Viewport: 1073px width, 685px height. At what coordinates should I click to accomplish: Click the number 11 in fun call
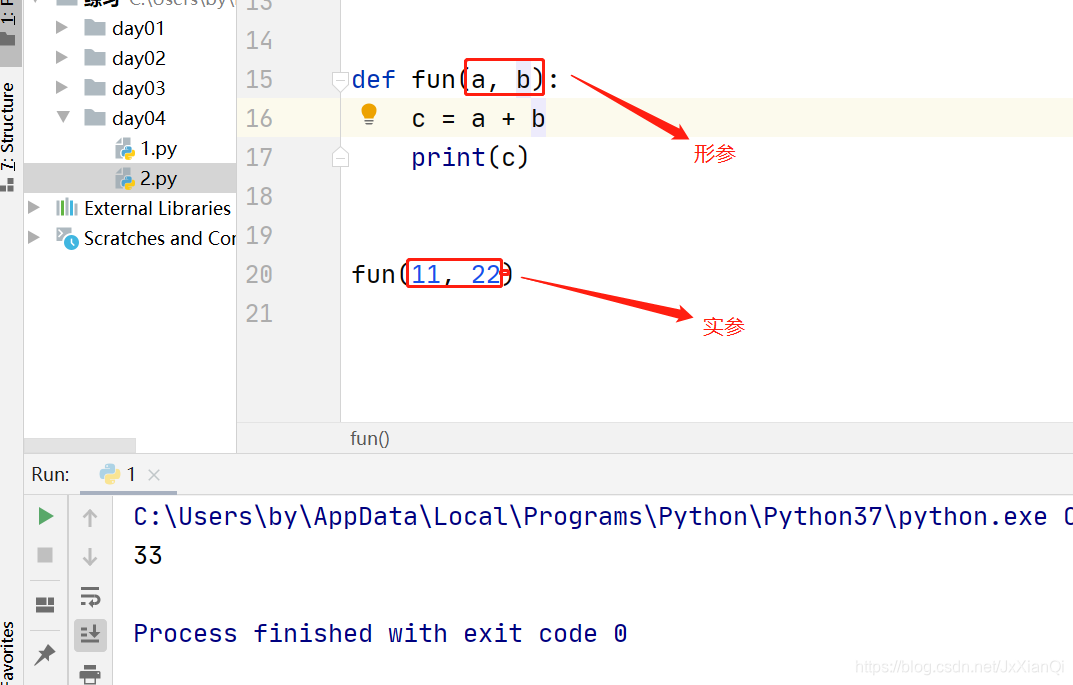[x=426, y=274]
